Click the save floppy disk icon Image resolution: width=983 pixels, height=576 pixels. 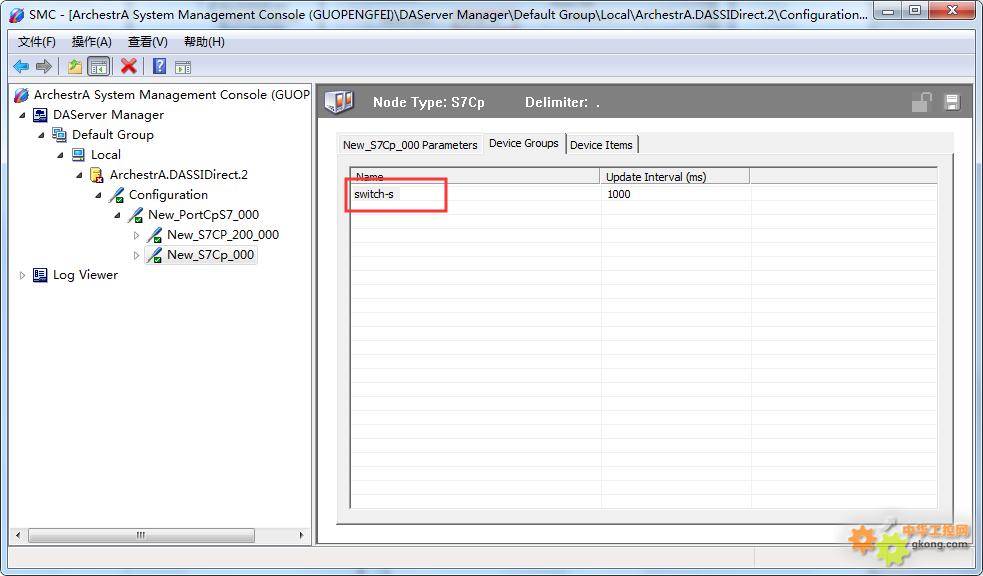coord(951,102)
